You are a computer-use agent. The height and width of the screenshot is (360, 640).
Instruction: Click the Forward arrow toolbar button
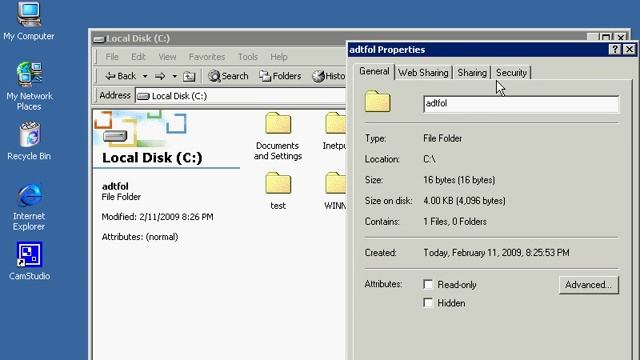(x=160, y=76)
